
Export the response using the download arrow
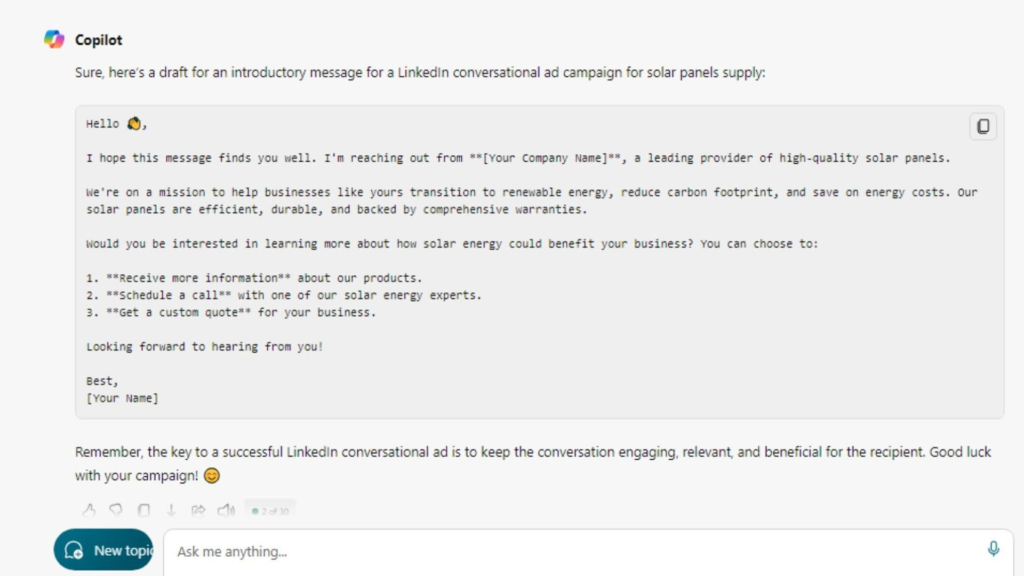(171, 510)
